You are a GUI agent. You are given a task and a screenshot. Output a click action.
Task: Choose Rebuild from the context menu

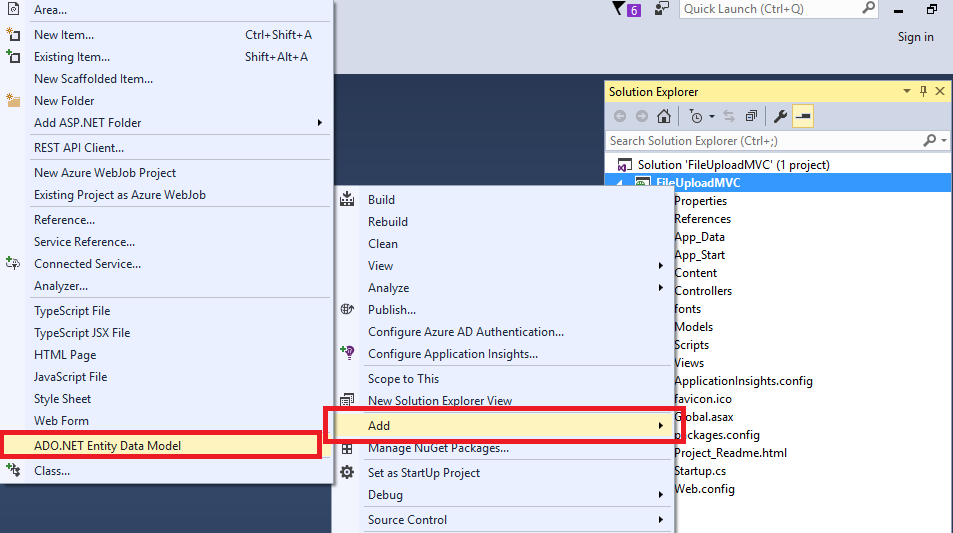(x=388, y=222)
